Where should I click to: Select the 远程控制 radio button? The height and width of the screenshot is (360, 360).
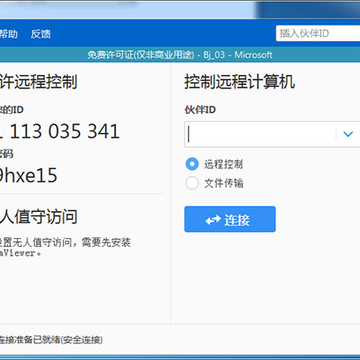(x=192, y=164)
